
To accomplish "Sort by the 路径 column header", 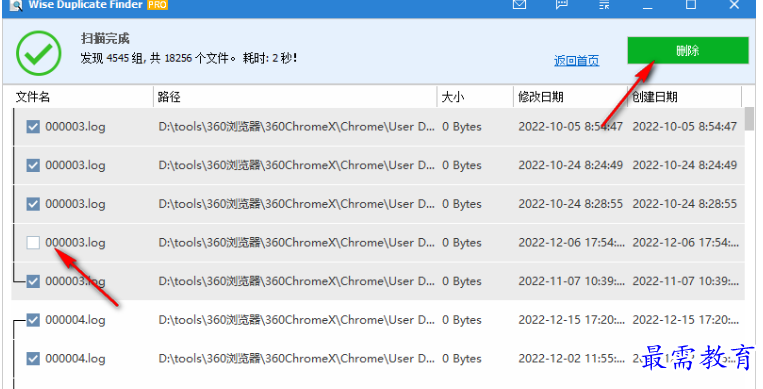I will (x=169, y=97).
